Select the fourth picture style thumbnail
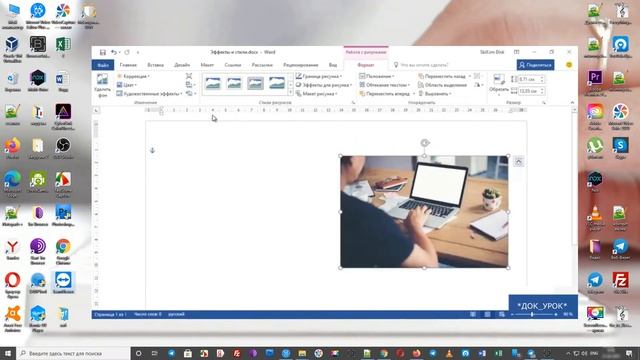Viewport: 640px width, 360px height. 277,83
